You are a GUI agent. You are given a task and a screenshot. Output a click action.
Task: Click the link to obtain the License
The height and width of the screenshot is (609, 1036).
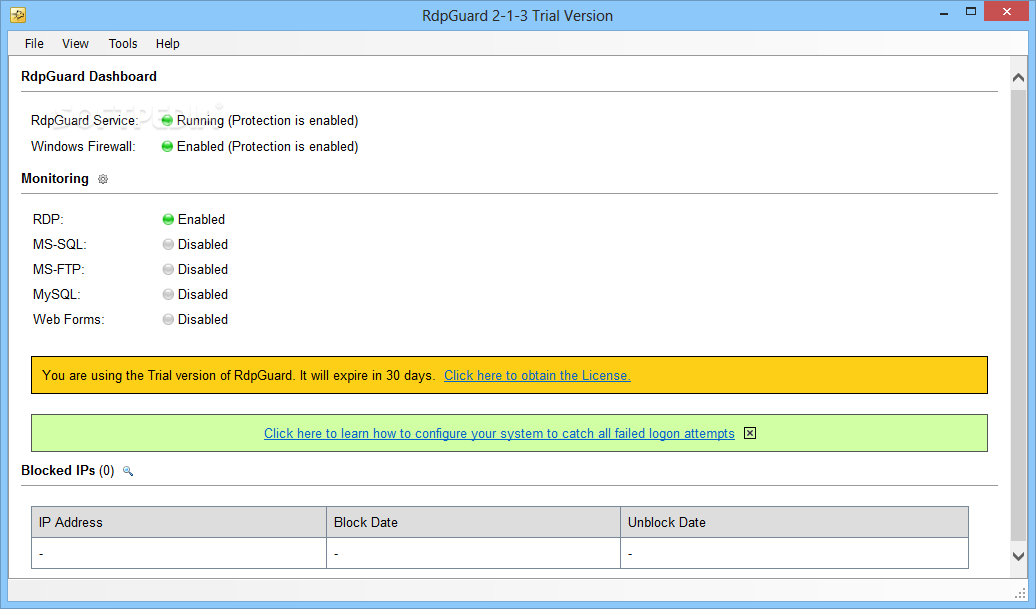click(537, 376)
